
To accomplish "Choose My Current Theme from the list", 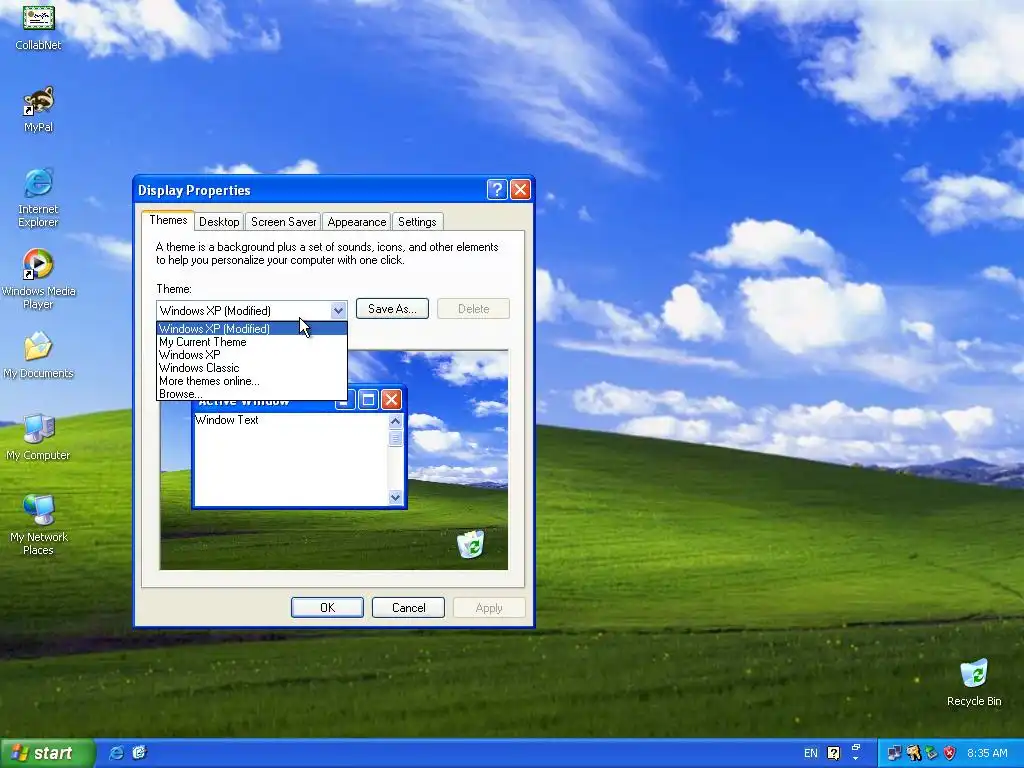I will 251,342.
